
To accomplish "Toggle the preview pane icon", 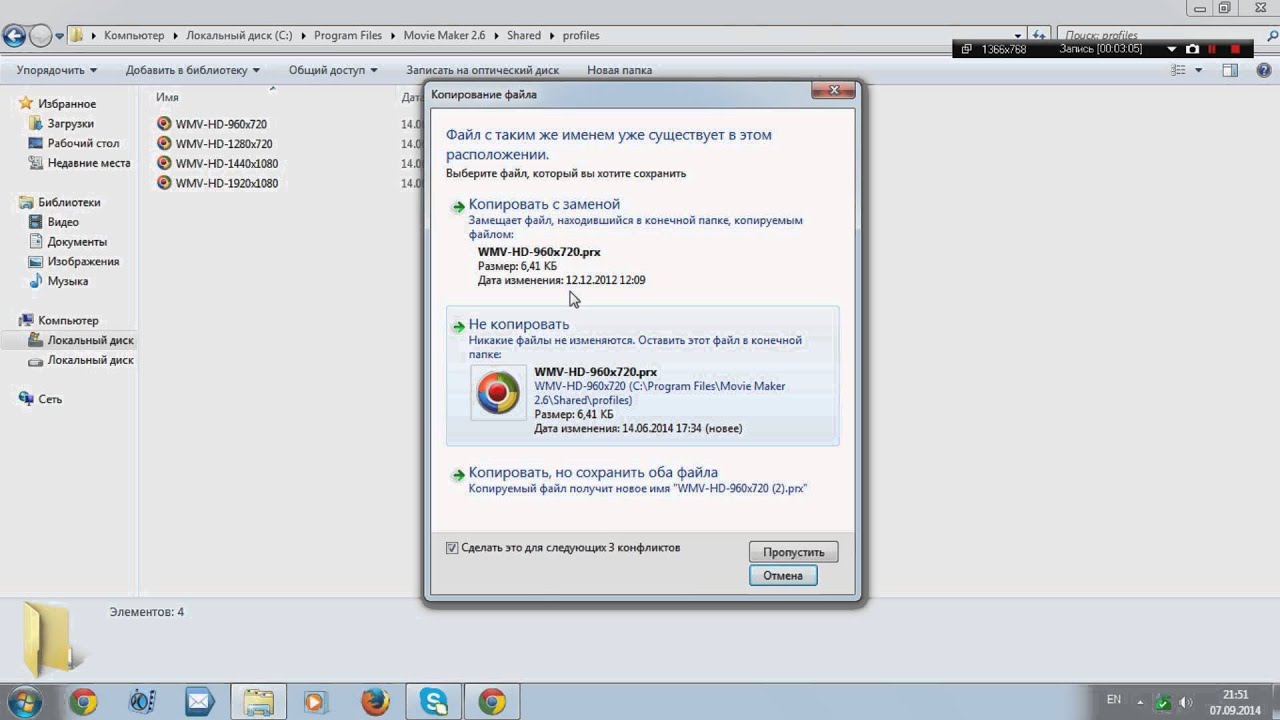I will click(1230, 70).
